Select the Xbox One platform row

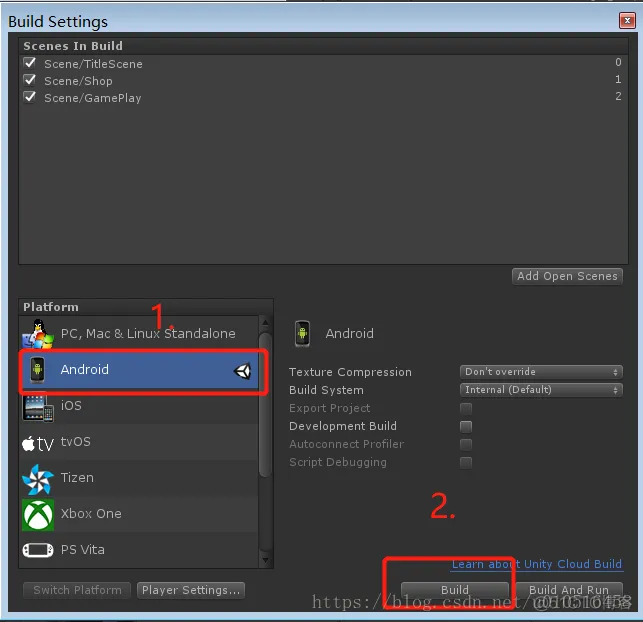click(140, 514)
